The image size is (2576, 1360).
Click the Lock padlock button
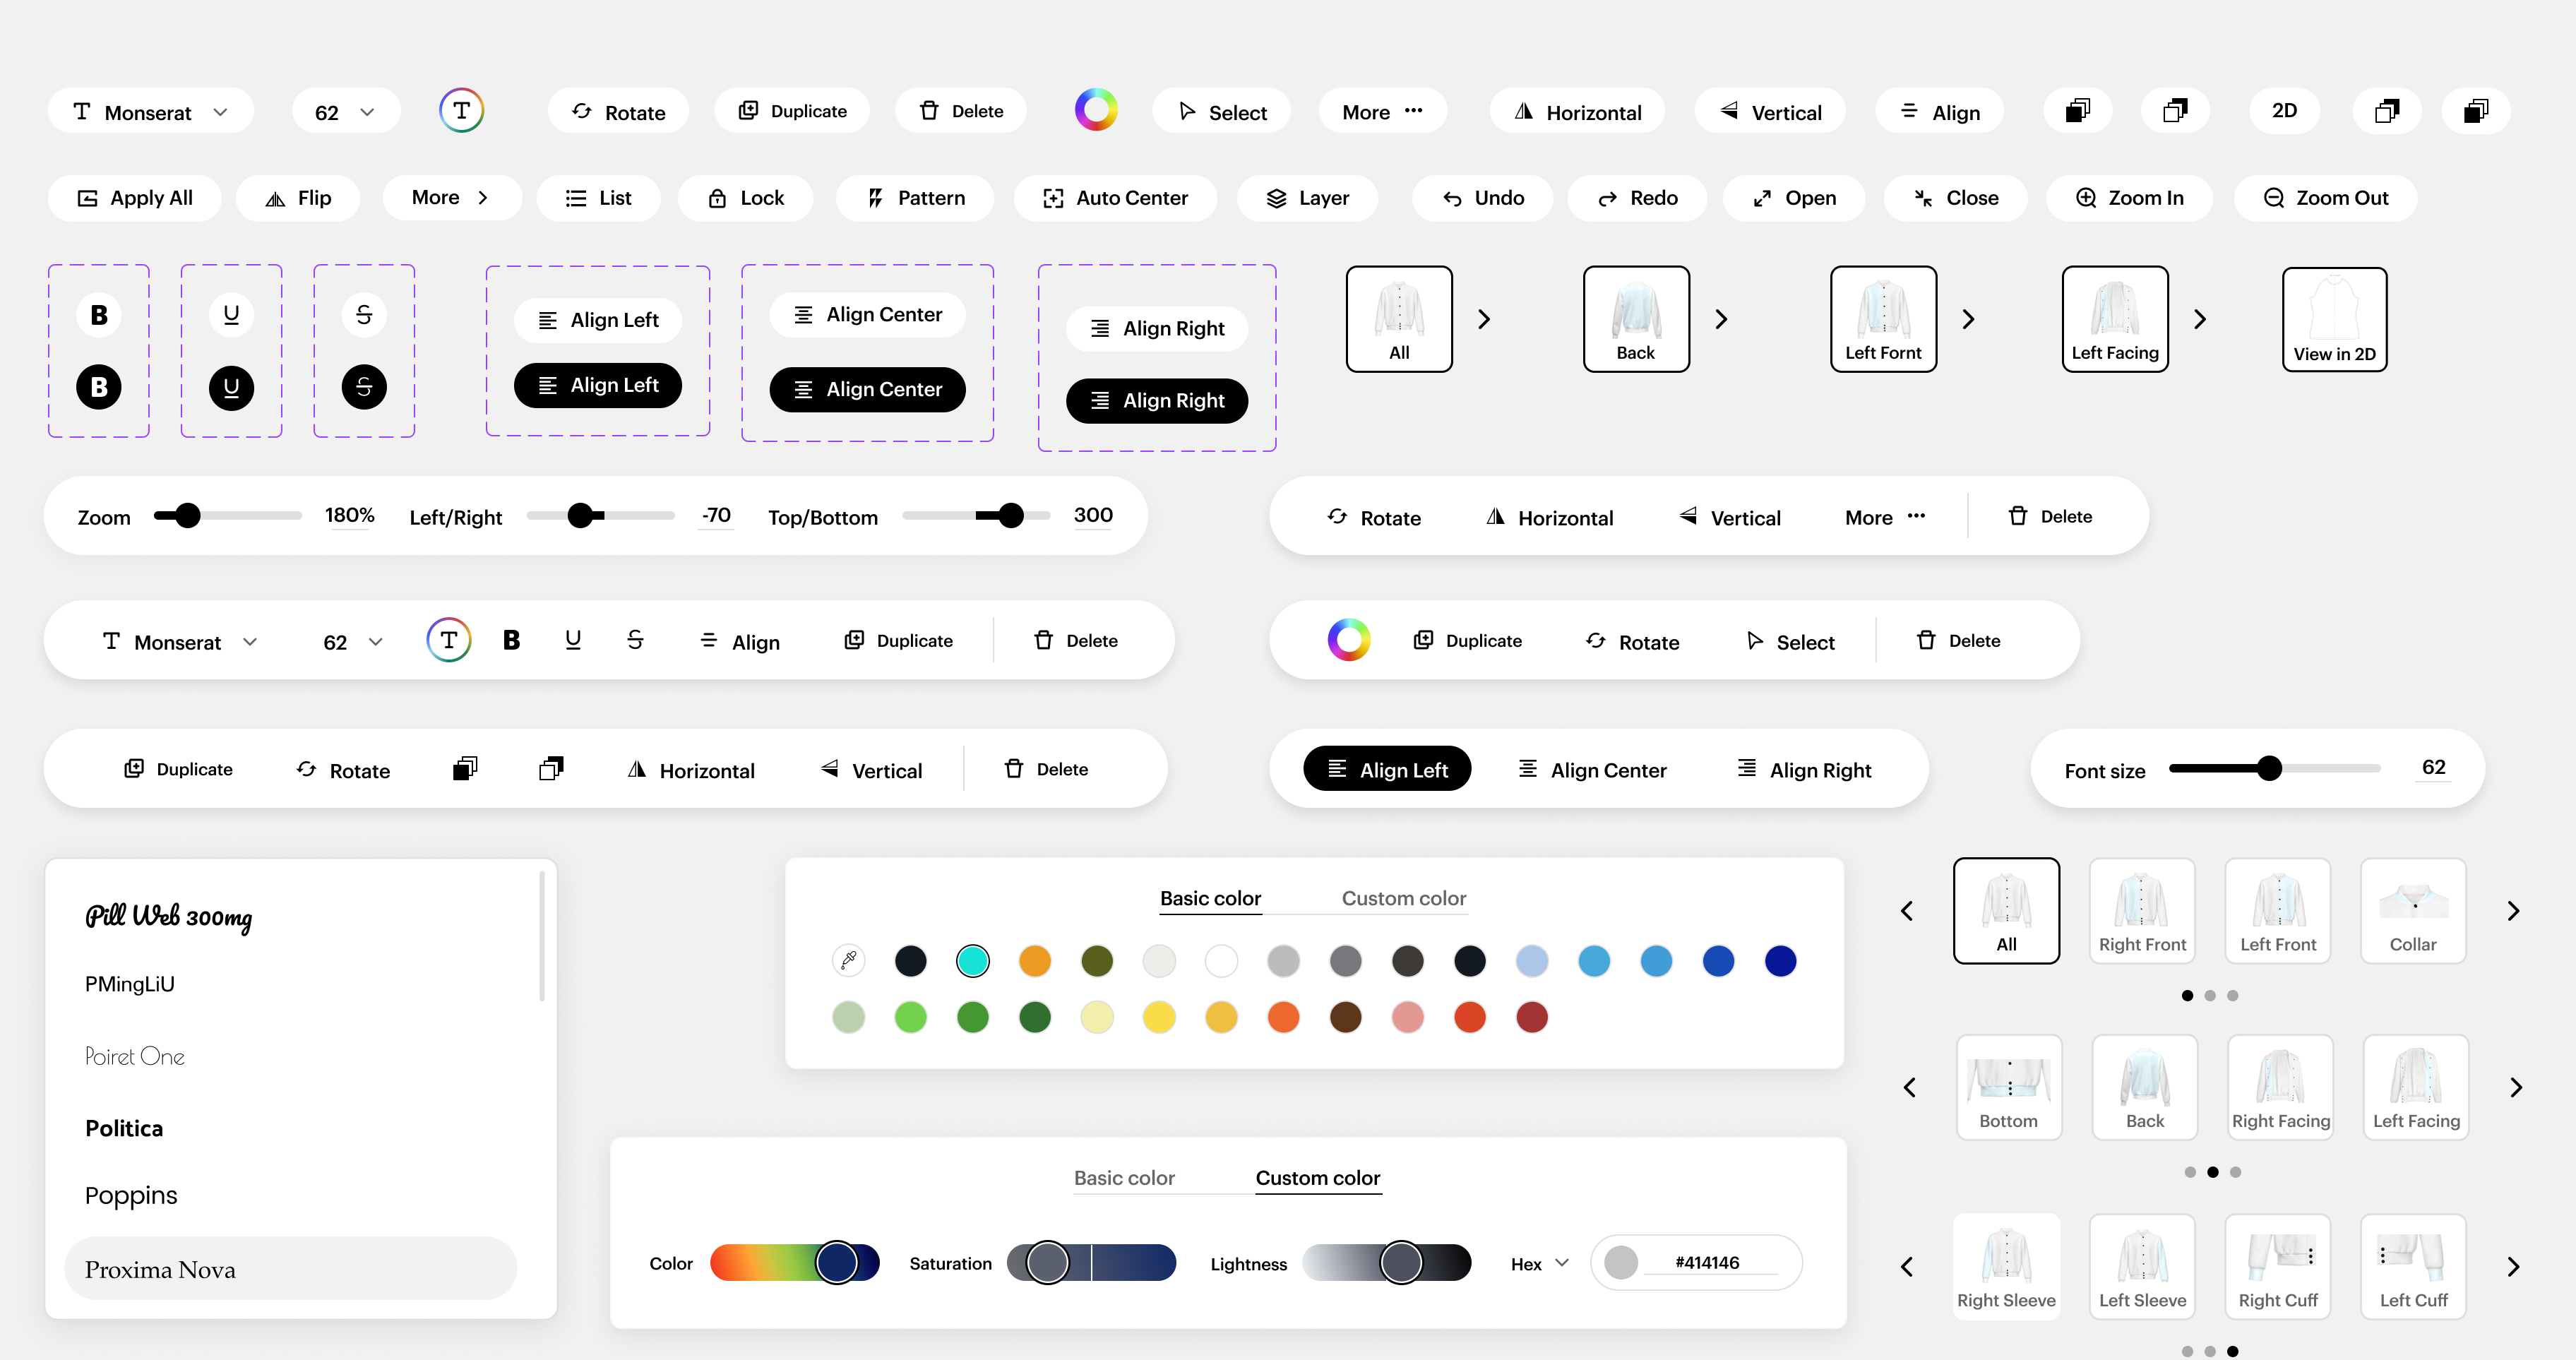[x=745, y=198]
